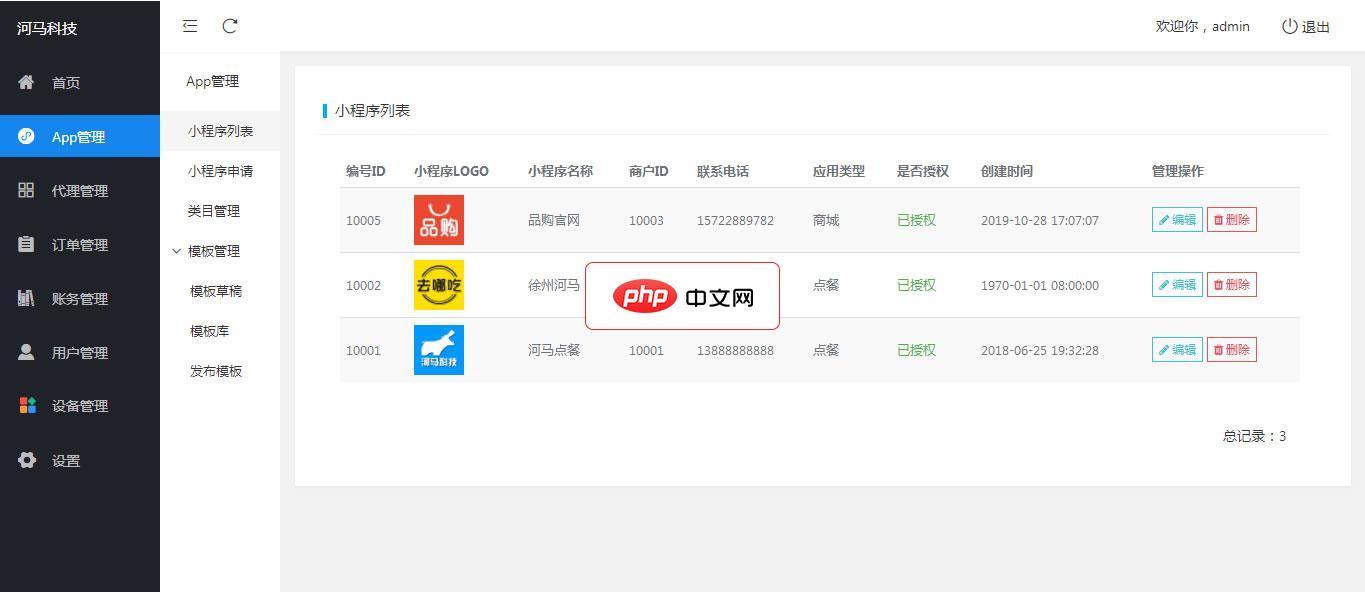Click the 设备管理 device management icon
Image resolution: width=1365 pixels, height=592 pixels.
[27, 406]
